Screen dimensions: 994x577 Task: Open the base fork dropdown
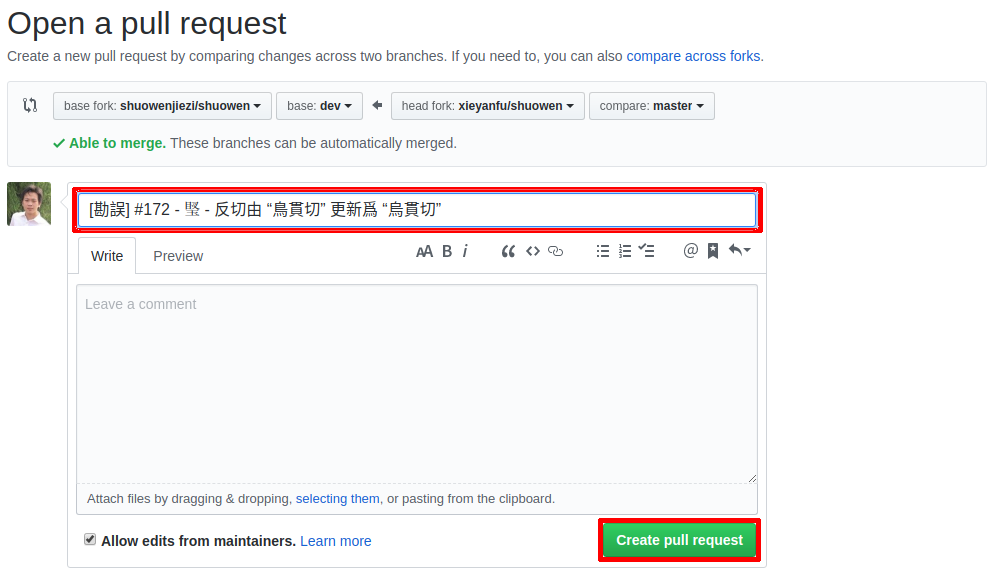click(162, 106)
